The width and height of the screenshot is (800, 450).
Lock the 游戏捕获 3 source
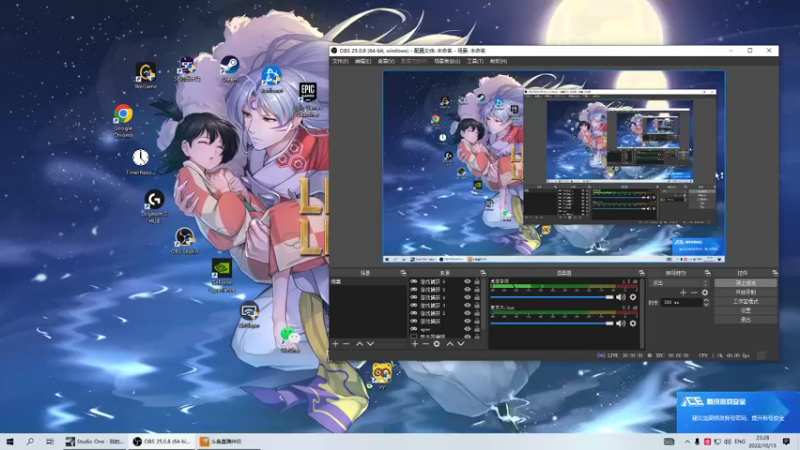pos(477,305)
